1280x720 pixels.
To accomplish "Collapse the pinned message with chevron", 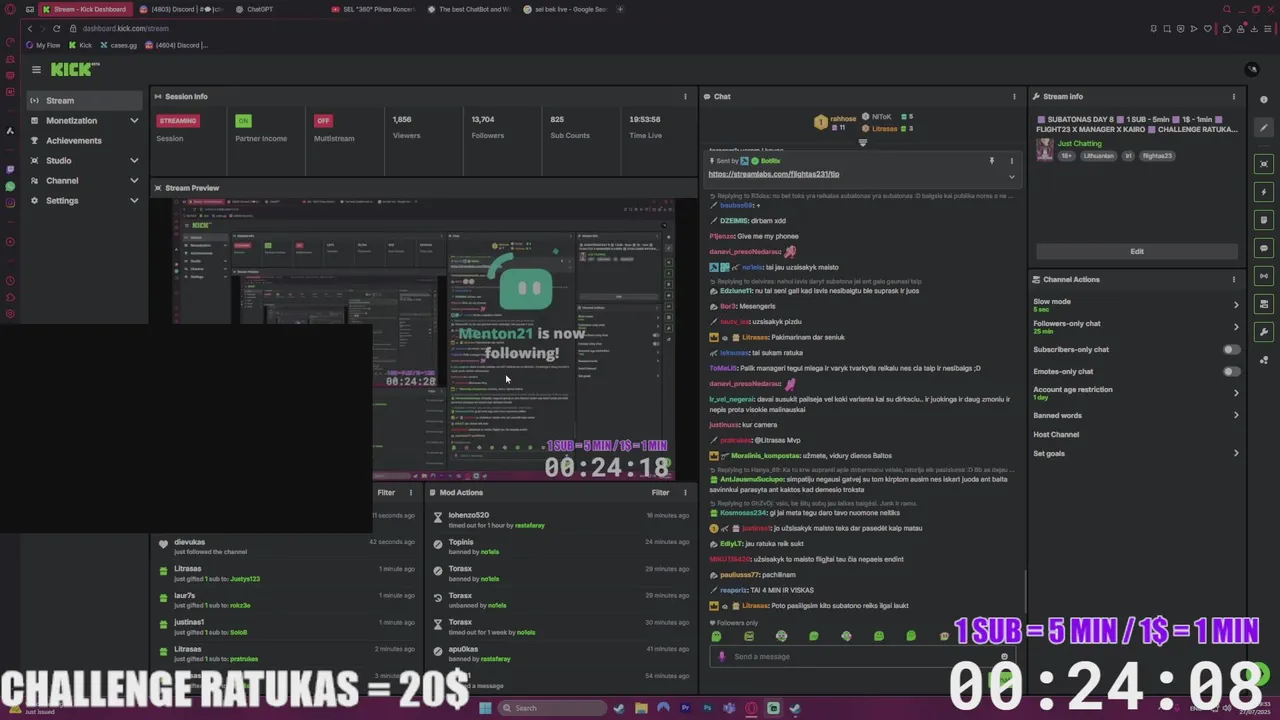I will 1011,177.
